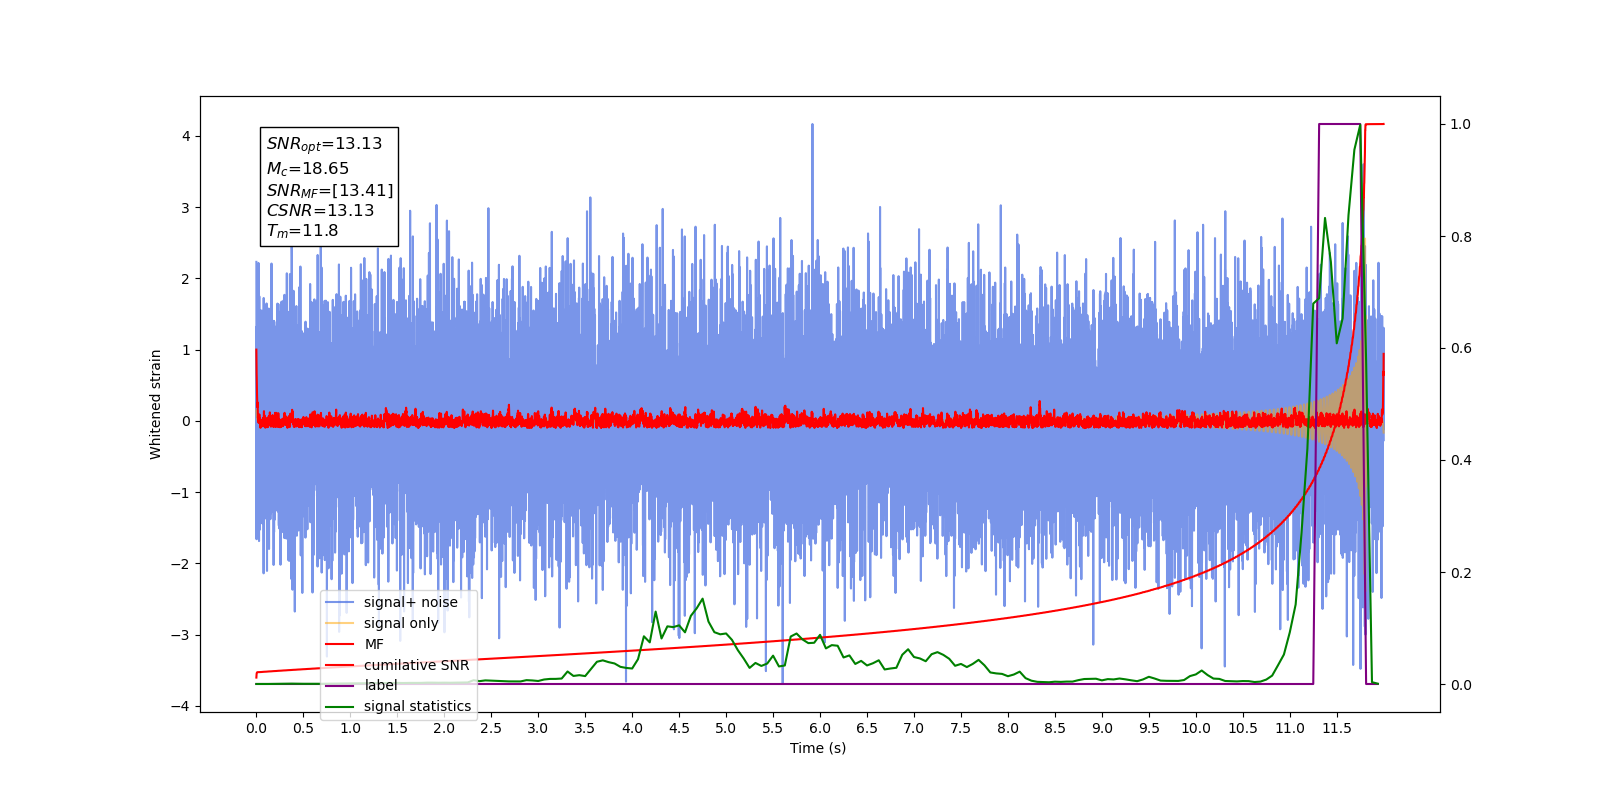Click the 0.2 tick on the right axis
The width and height of the screenshot is (1600, 800).
(x=1461, y=573)
